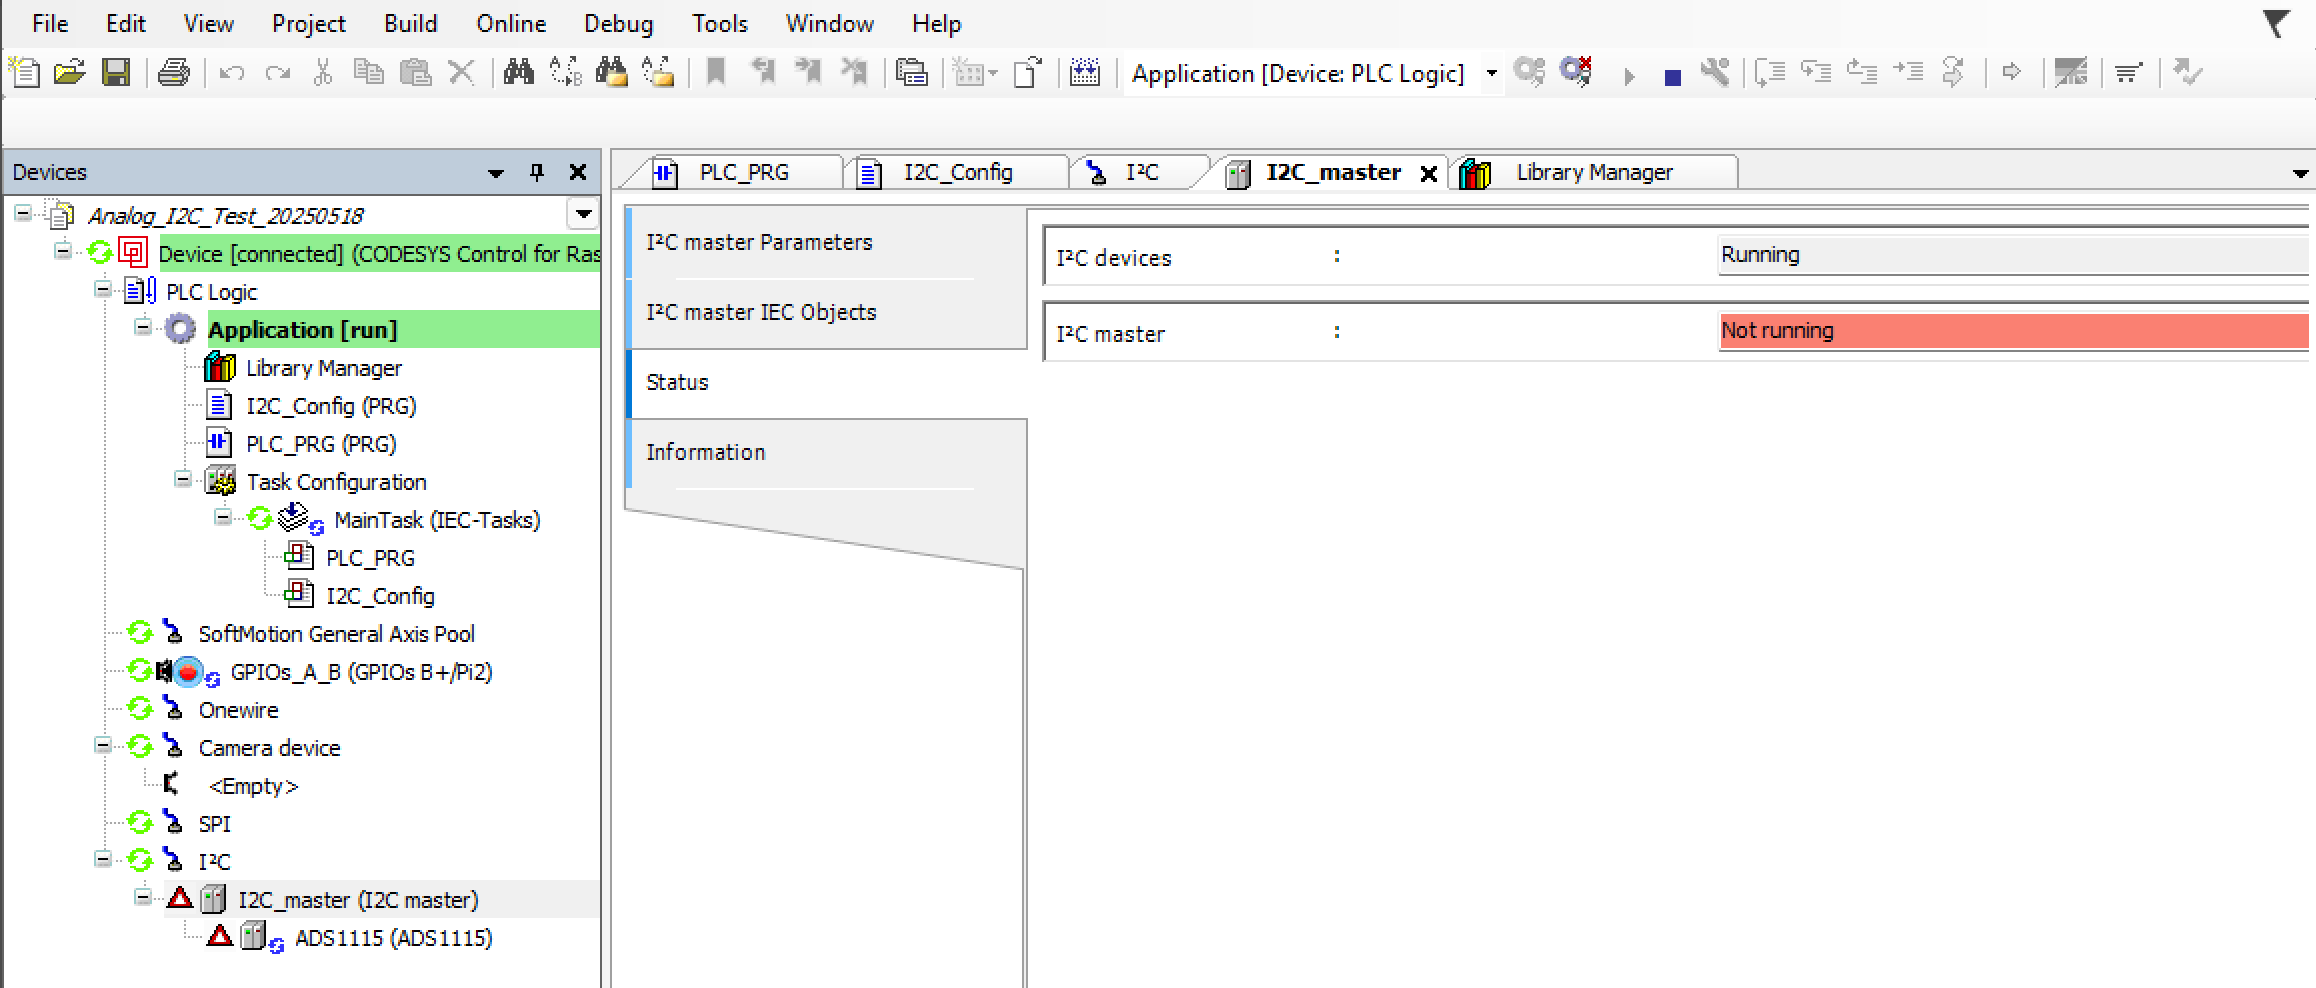Click the Logout icon with red X
This screenshot has width=2316, height=988.
1577,72
